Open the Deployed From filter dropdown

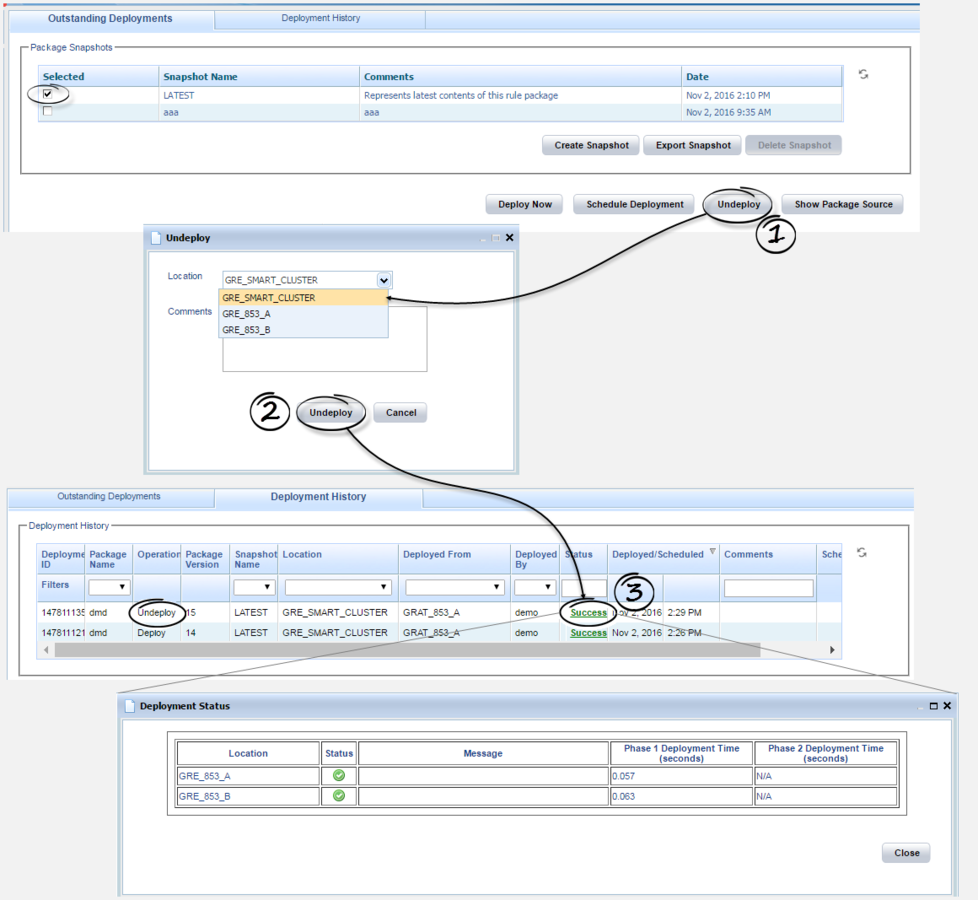(x=455, y=587)
